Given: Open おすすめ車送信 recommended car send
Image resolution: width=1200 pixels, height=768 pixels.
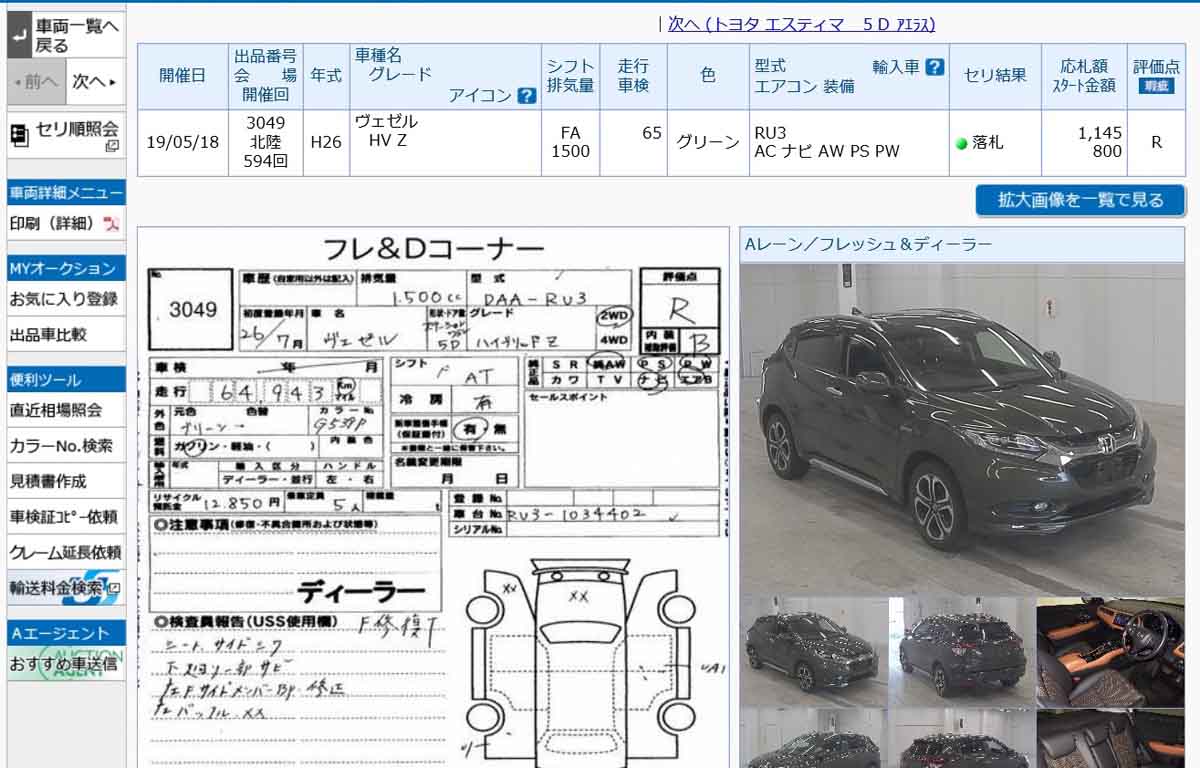Looking at the screenshot, I should click(66, 663).
